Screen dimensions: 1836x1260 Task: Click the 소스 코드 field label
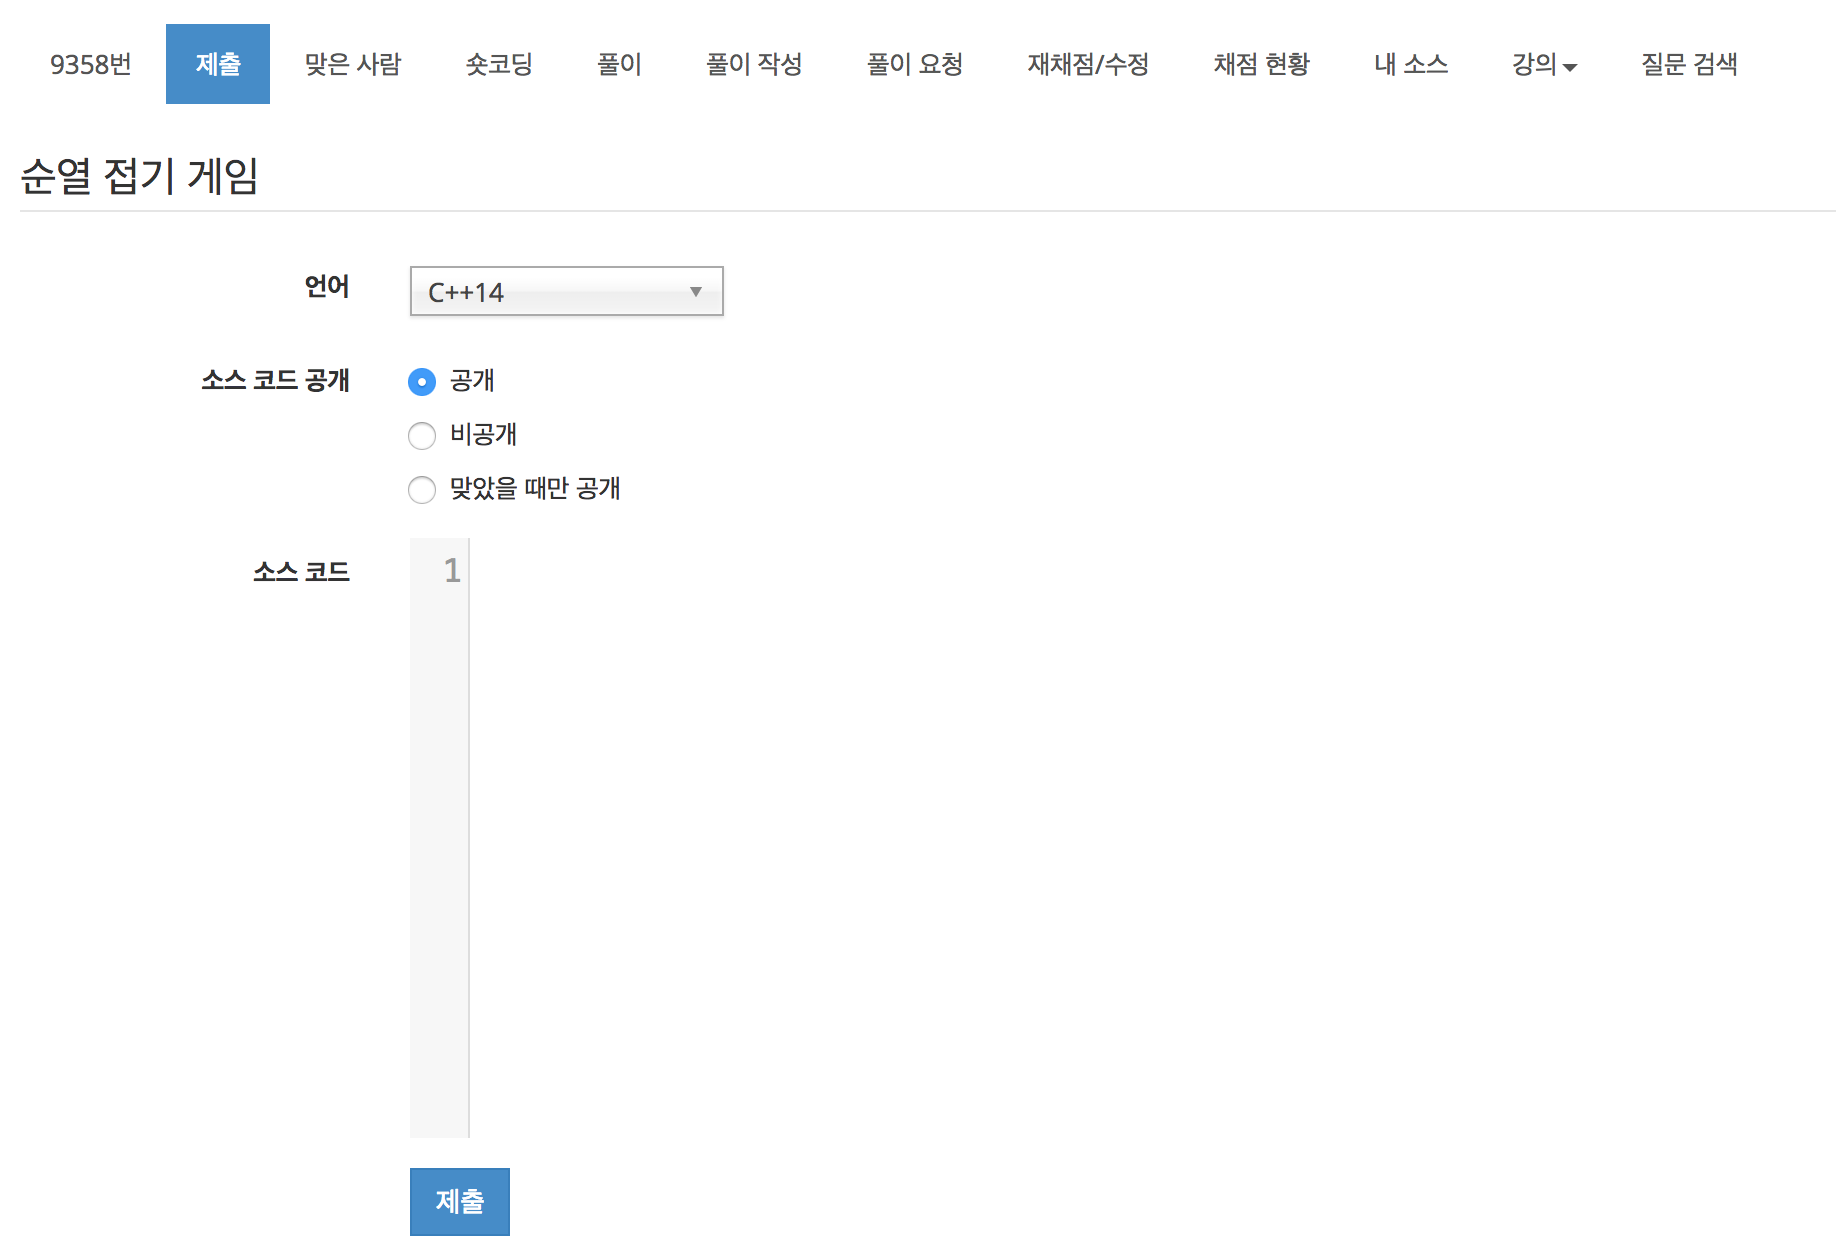click(301, 572)
